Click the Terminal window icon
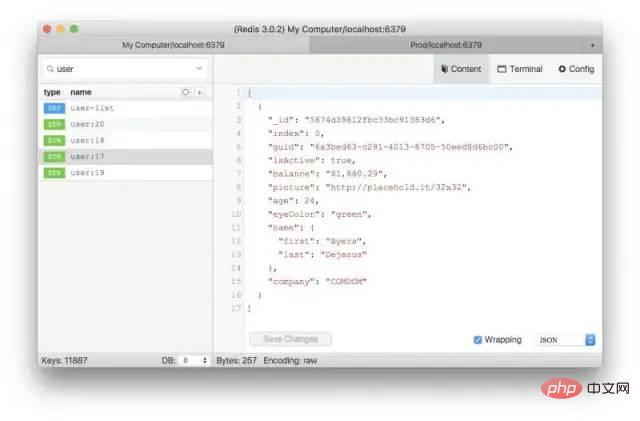Screen dimensions: 640x421 (x=502, y=69)
